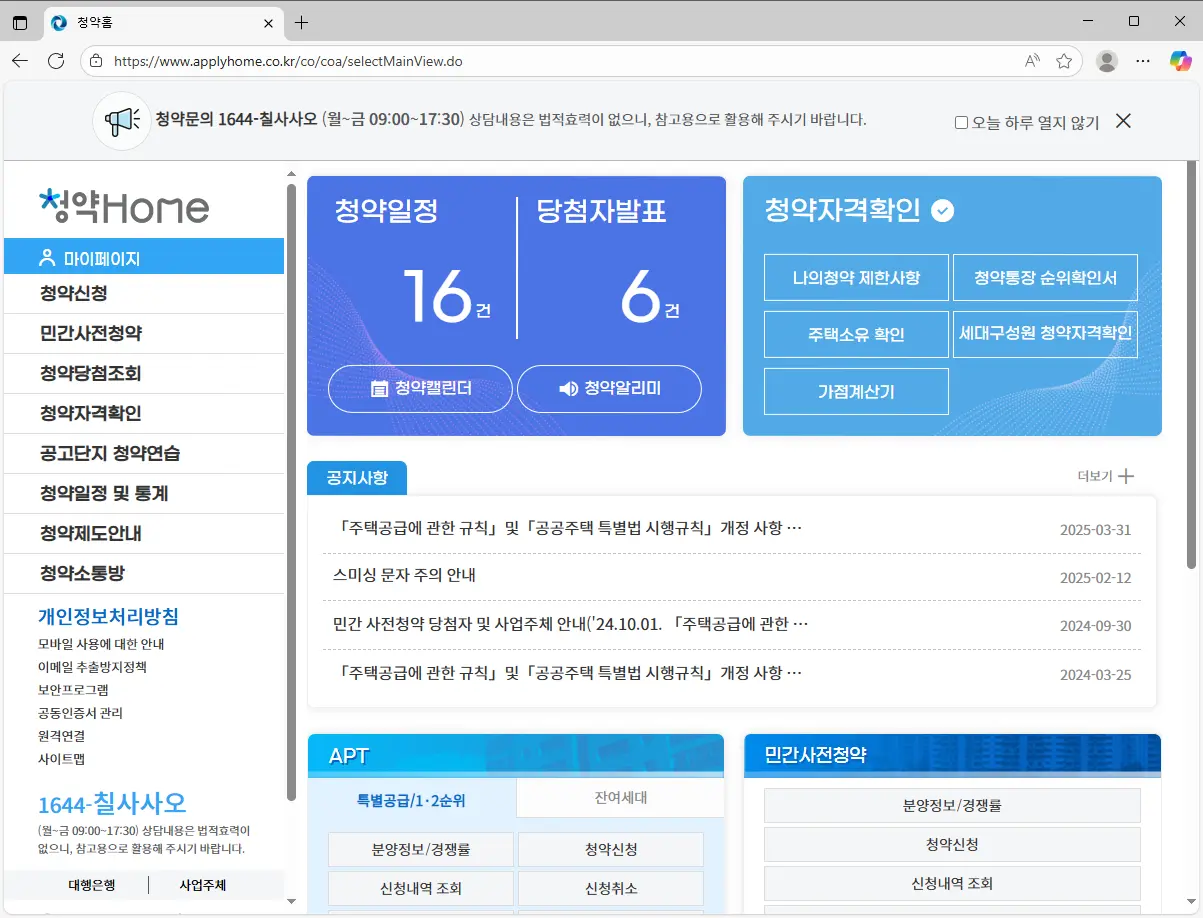Click the 청약Home logo
The width and height of the screenshot is (1203, 918).
click(124, 206)
